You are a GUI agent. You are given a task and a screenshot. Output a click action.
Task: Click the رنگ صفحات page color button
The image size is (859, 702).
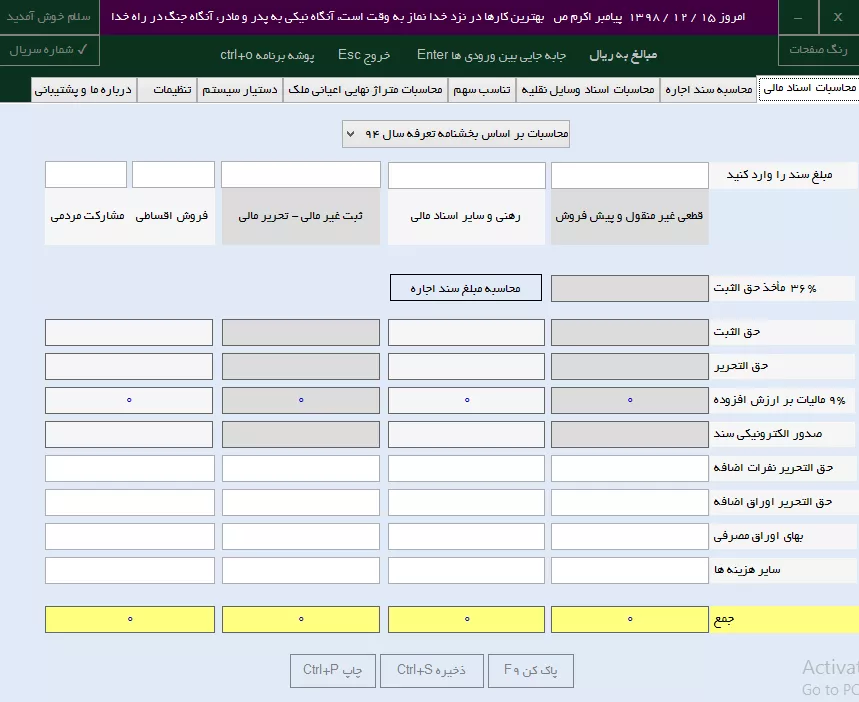817,49
